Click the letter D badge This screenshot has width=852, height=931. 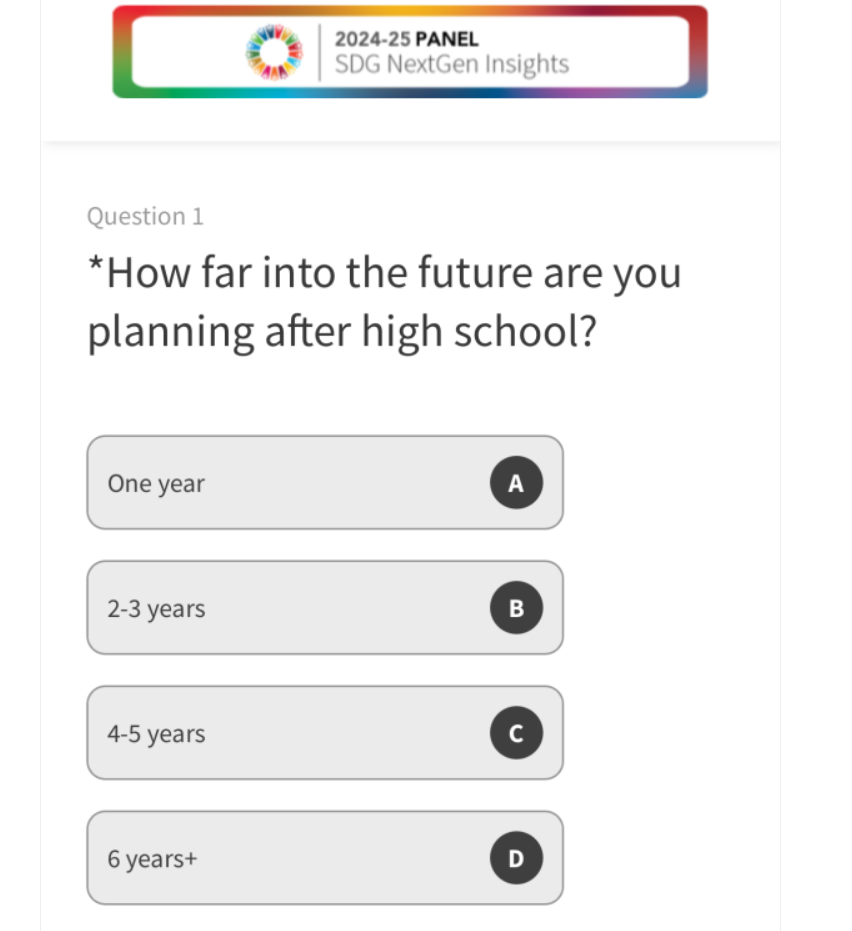point(516,858)
